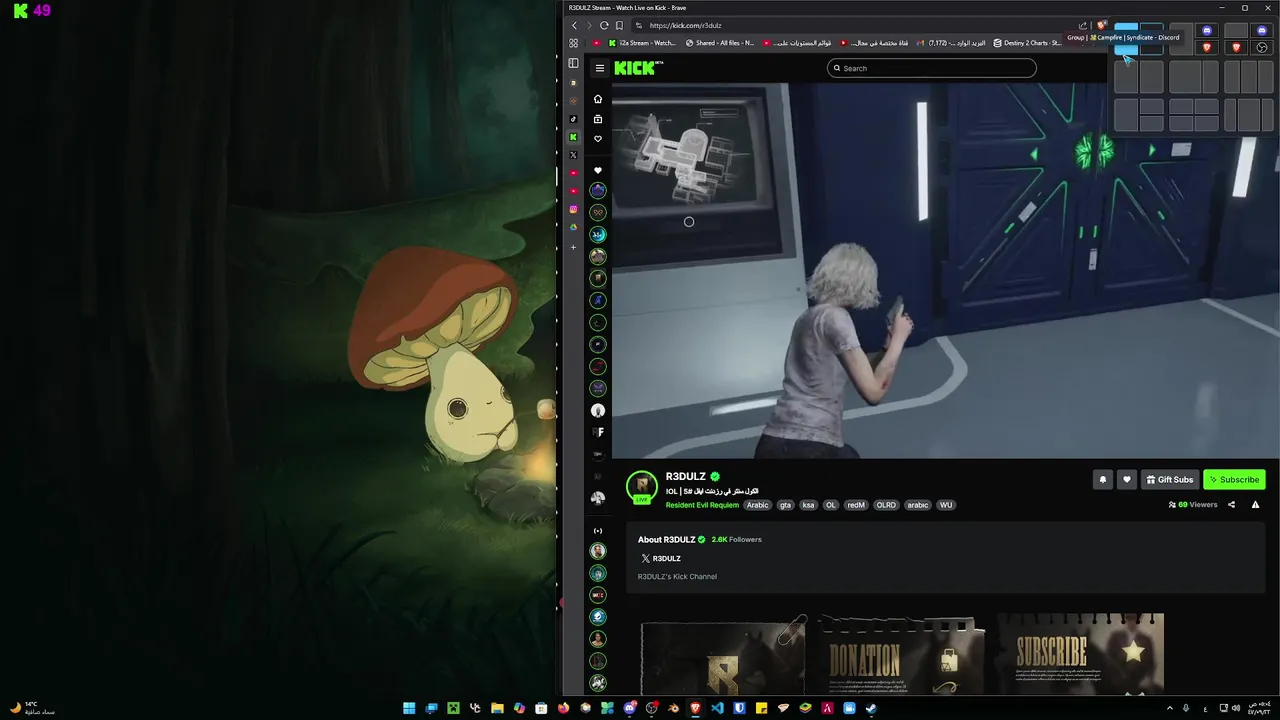Open the Kick shortcut in Brave sidebar
The image size is (1280, 720).
(573, 137)
